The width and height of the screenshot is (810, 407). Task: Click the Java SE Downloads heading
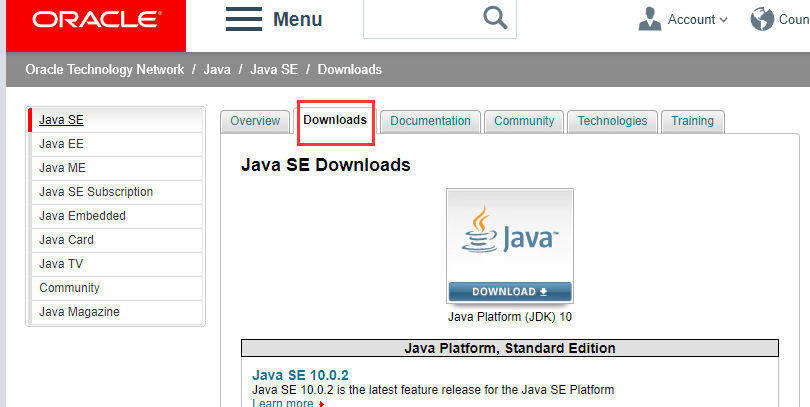pos(325,165)
